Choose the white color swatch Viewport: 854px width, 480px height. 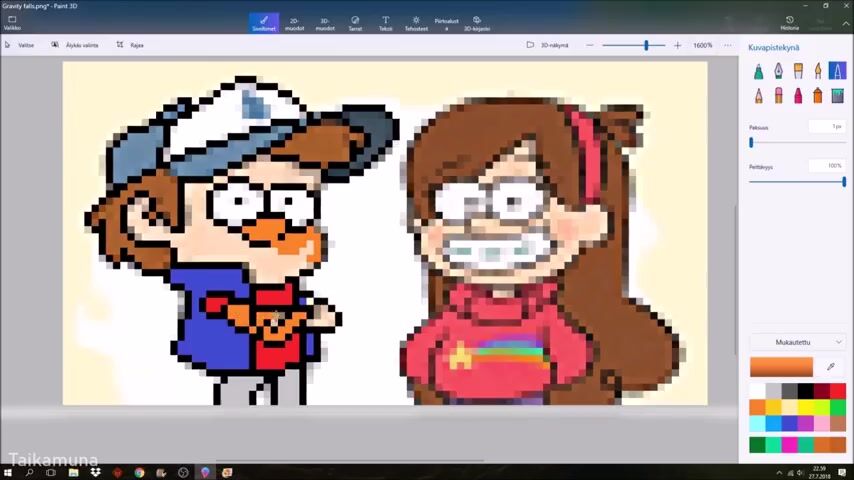click(758, 391)
